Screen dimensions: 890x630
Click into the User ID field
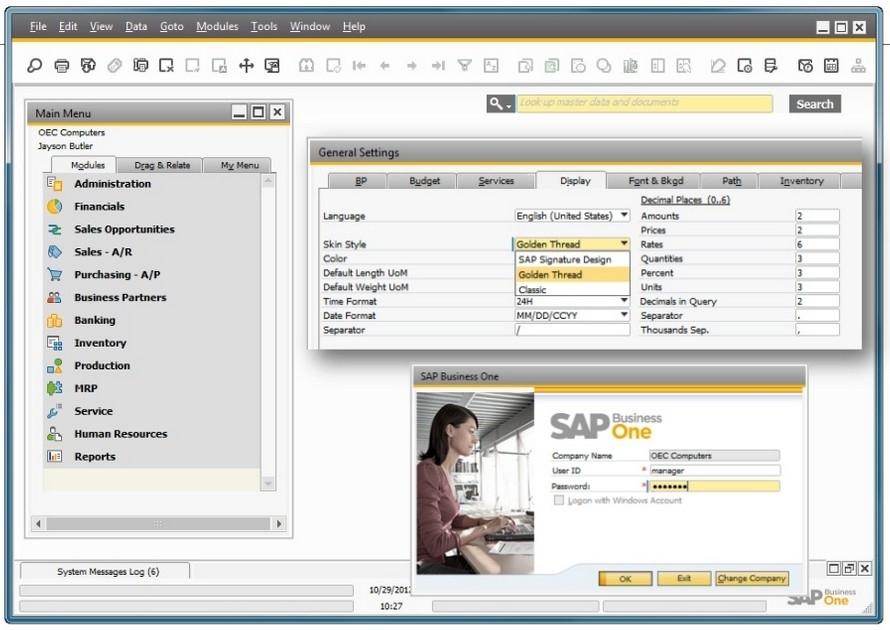pyautogui.click(x=713, y=470)
